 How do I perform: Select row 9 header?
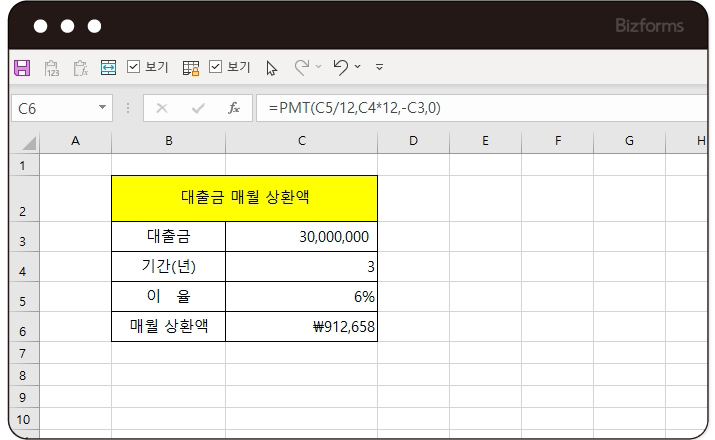pyautogui.click(x=25, y=397)
